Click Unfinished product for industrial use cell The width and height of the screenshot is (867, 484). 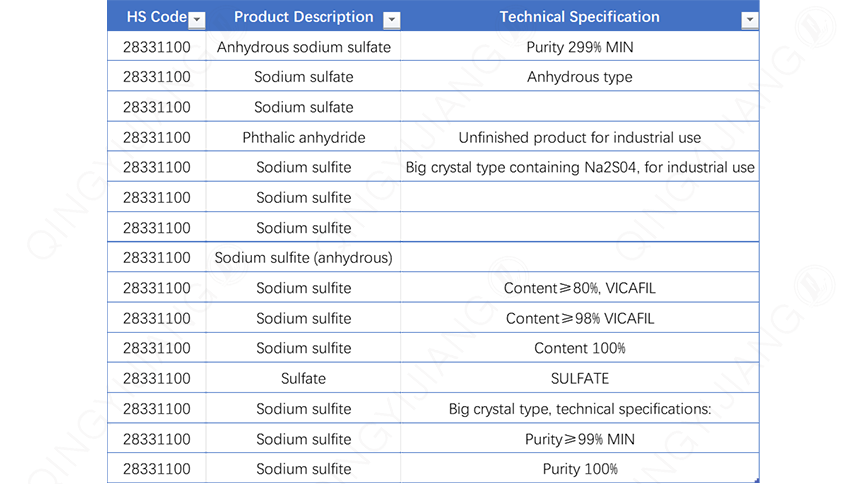579,137
